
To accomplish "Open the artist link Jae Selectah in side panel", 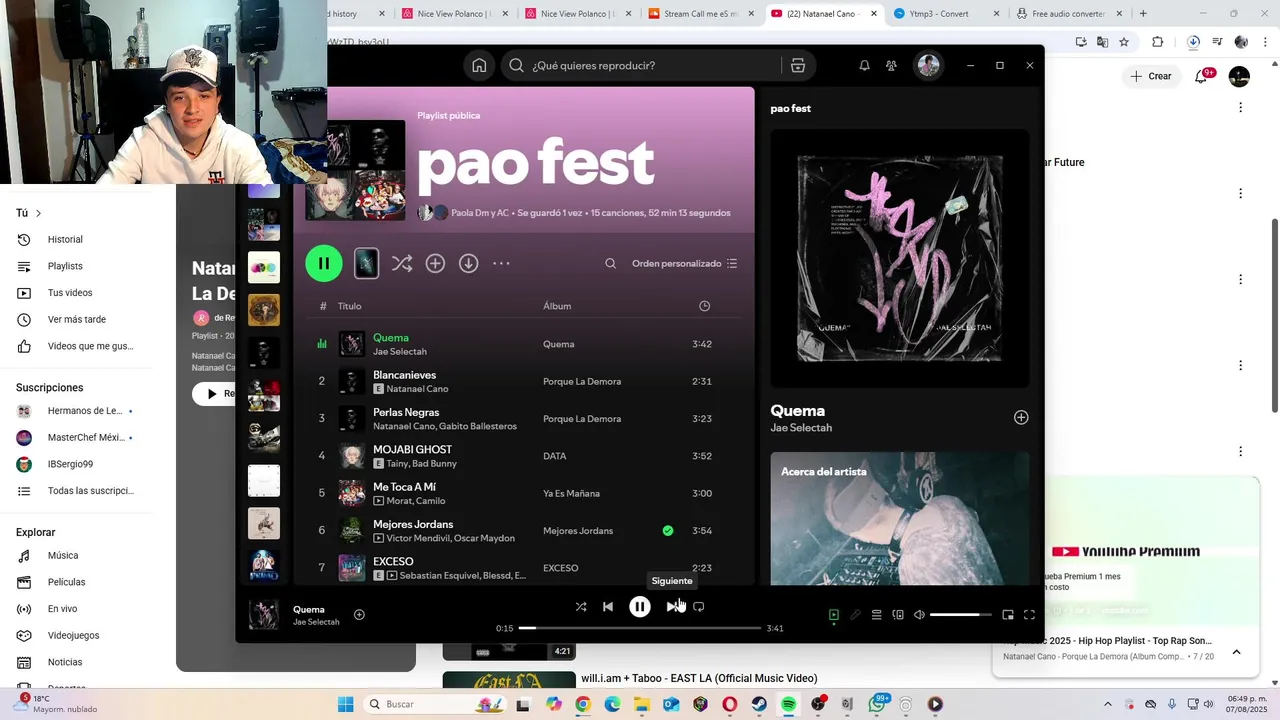I will 801,428.
